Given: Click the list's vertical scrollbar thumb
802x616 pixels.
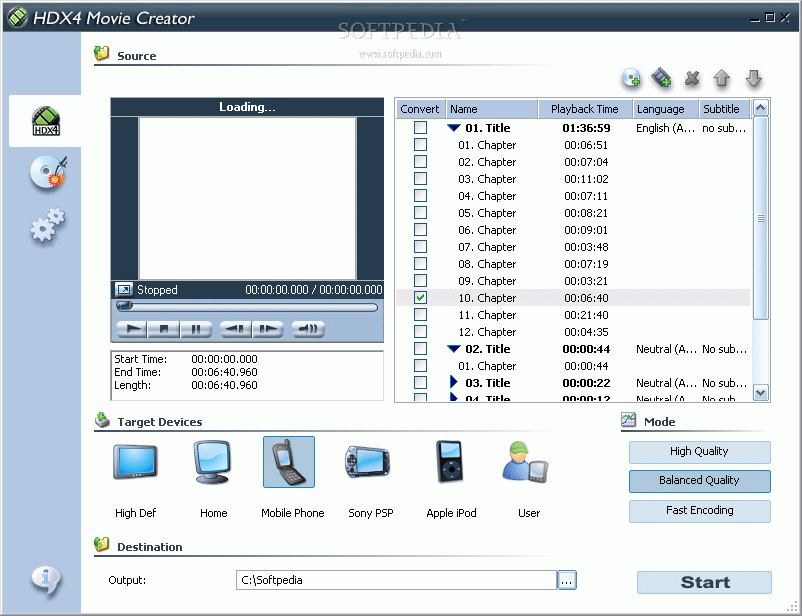Looking at the screenshot, I should pos(761,218).
